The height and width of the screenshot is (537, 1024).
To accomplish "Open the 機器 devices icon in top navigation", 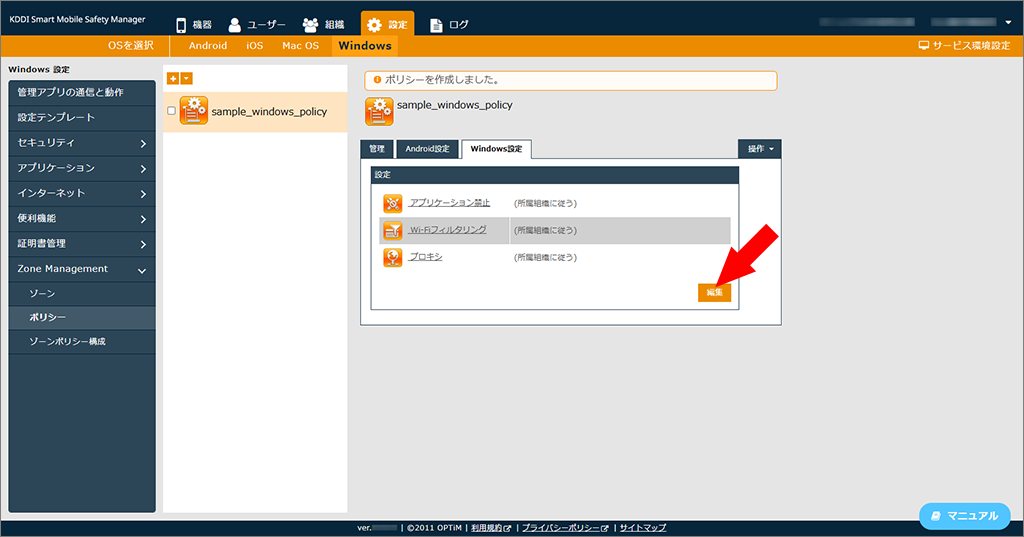I will pyautogui.click(x=181, y=25).
